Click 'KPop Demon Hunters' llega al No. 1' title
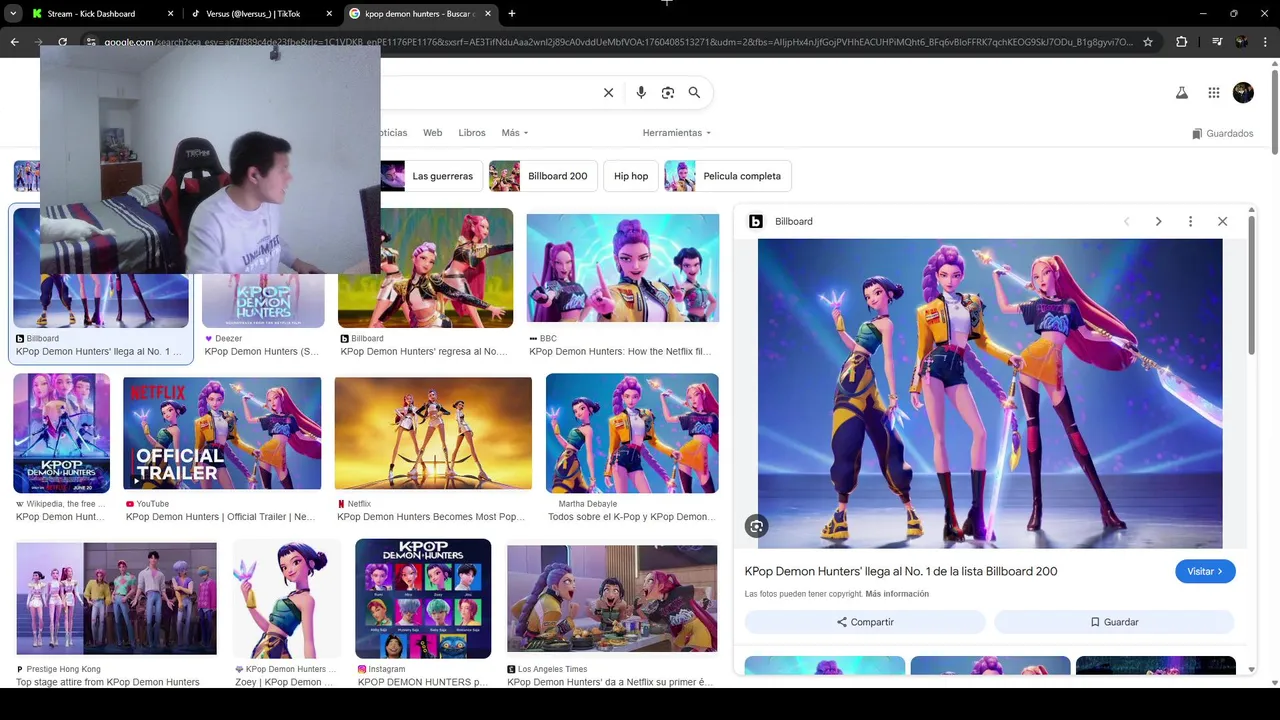The height and width of the screenshot is (720, 1280). pos(99,352)
